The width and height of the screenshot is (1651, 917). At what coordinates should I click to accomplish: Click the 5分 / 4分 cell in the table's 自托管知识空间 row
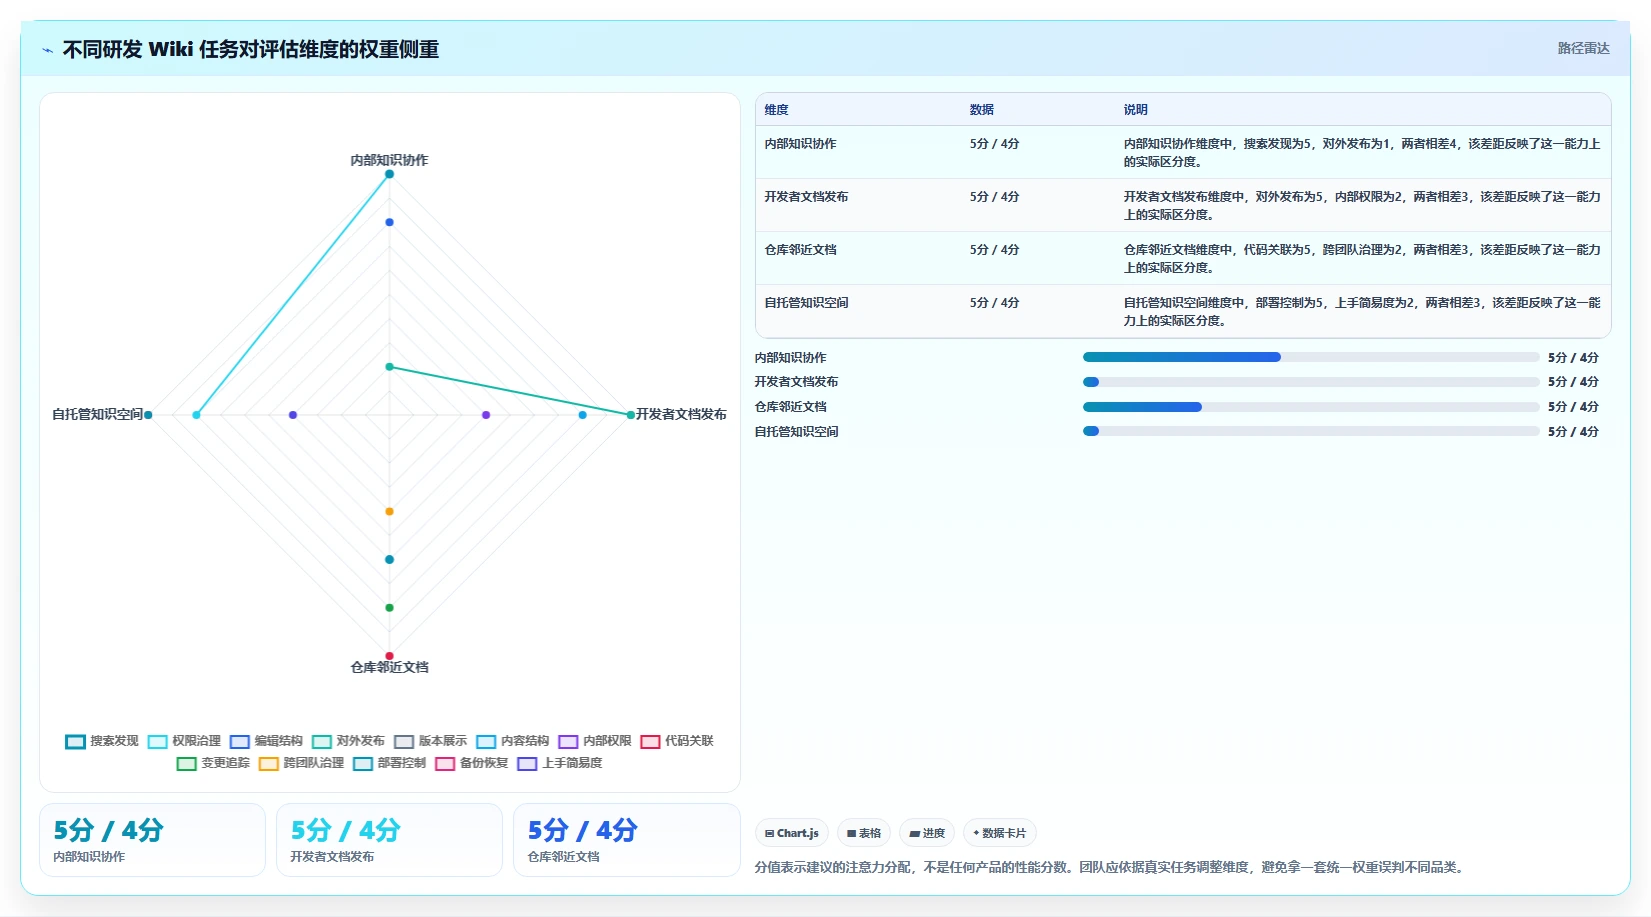[x=994, y=303]
